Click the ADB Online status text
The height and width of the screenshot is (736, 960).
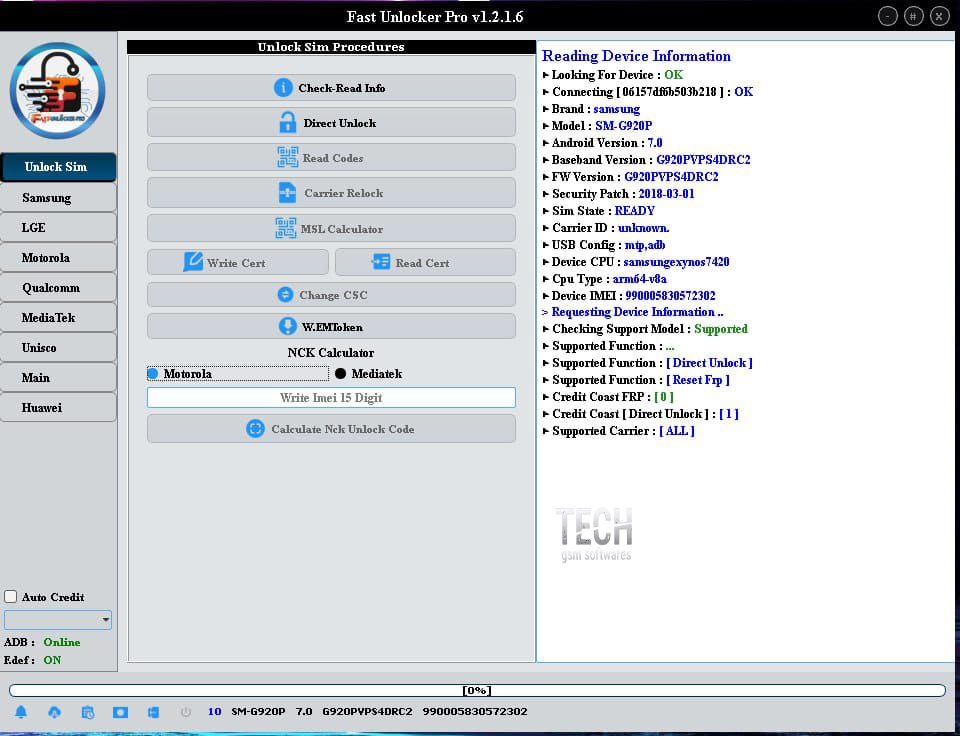pos(62,642)
